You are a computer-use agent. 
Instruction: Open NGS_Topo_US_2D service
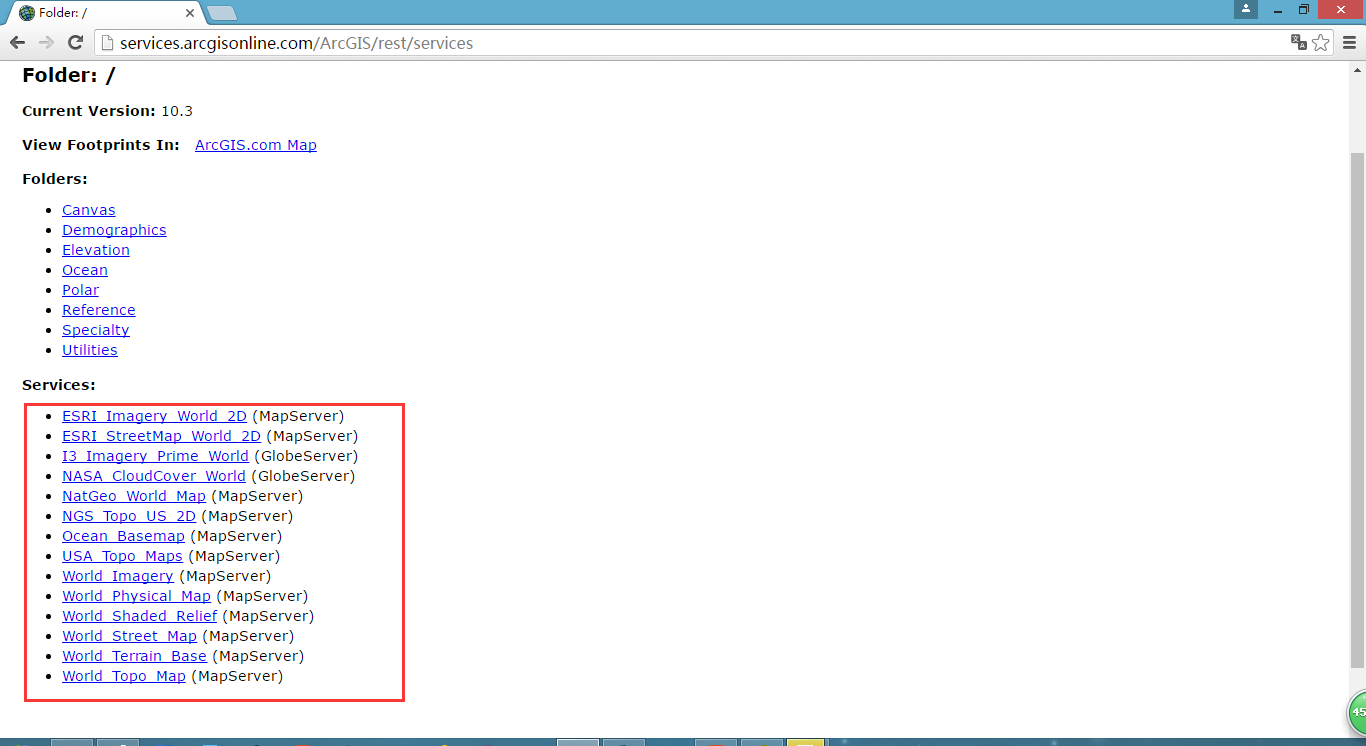(129, 516)
